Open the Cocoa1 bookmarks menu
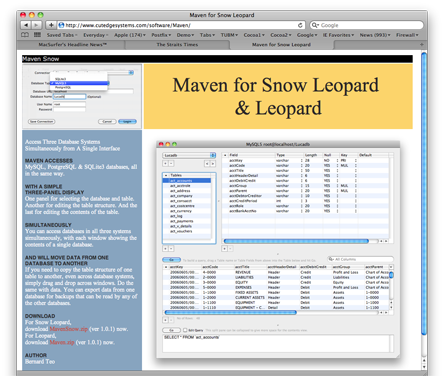Viewport: 444px width, 376px height. (254, 35)
